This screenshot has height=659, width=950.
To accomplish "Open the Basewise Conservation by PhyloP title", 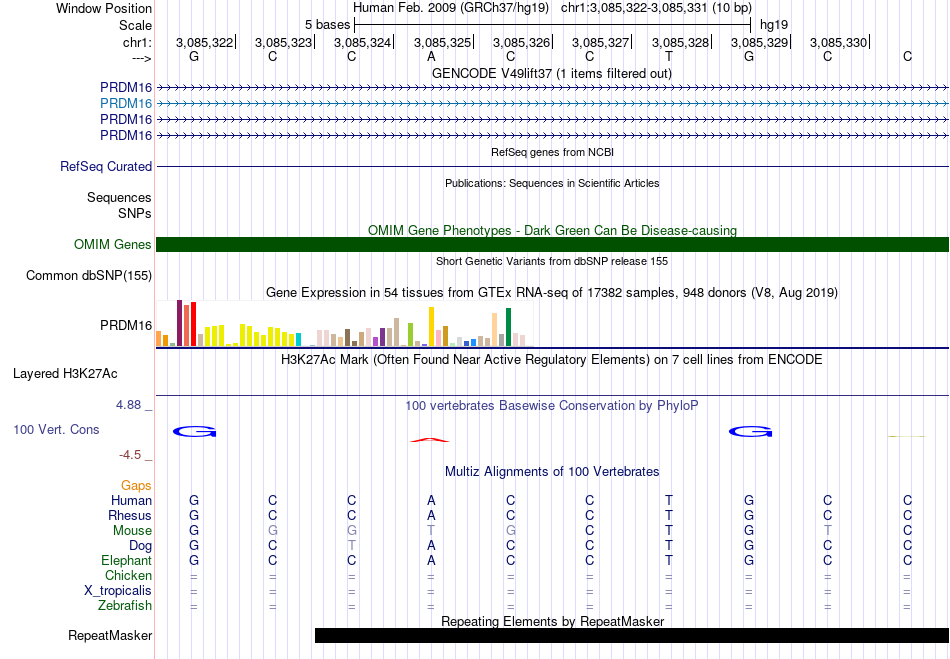I will 551,406.
